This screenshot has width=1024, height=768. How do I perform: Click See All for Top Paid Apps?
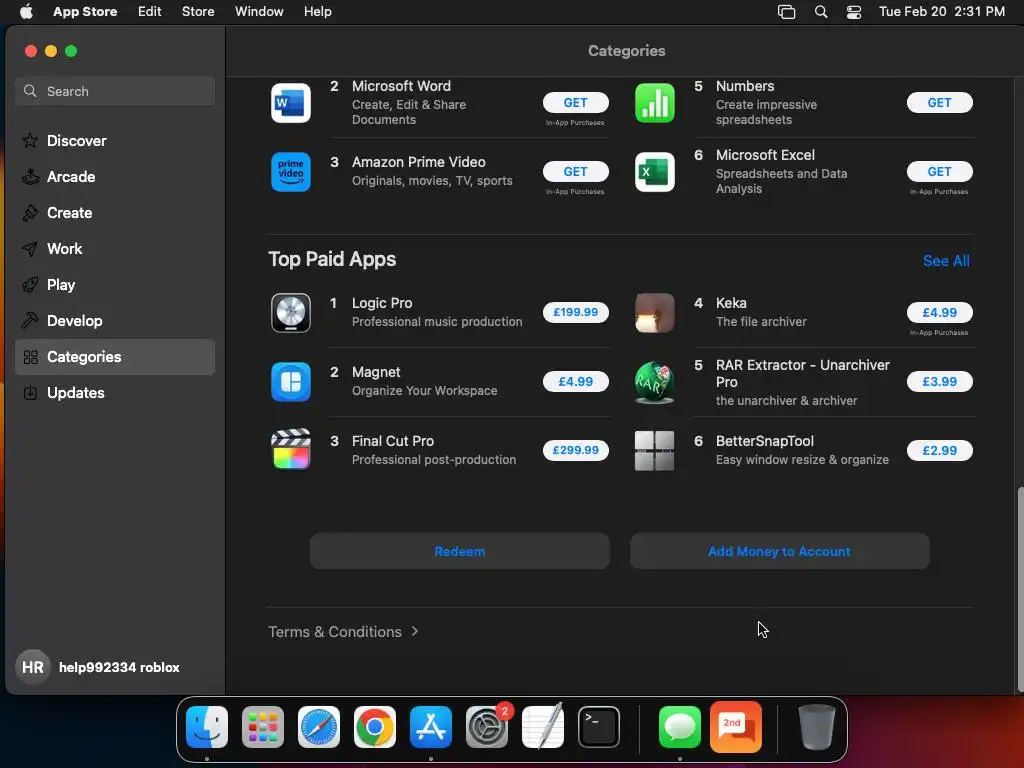click(946, 261)
